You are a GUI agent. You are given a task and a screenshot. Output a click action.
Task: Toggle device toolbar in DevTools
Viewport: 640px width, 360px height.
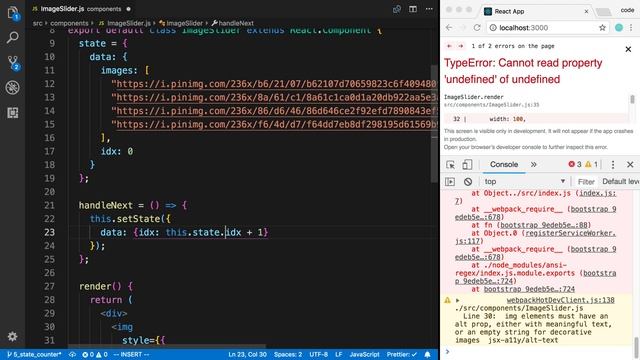467,164
